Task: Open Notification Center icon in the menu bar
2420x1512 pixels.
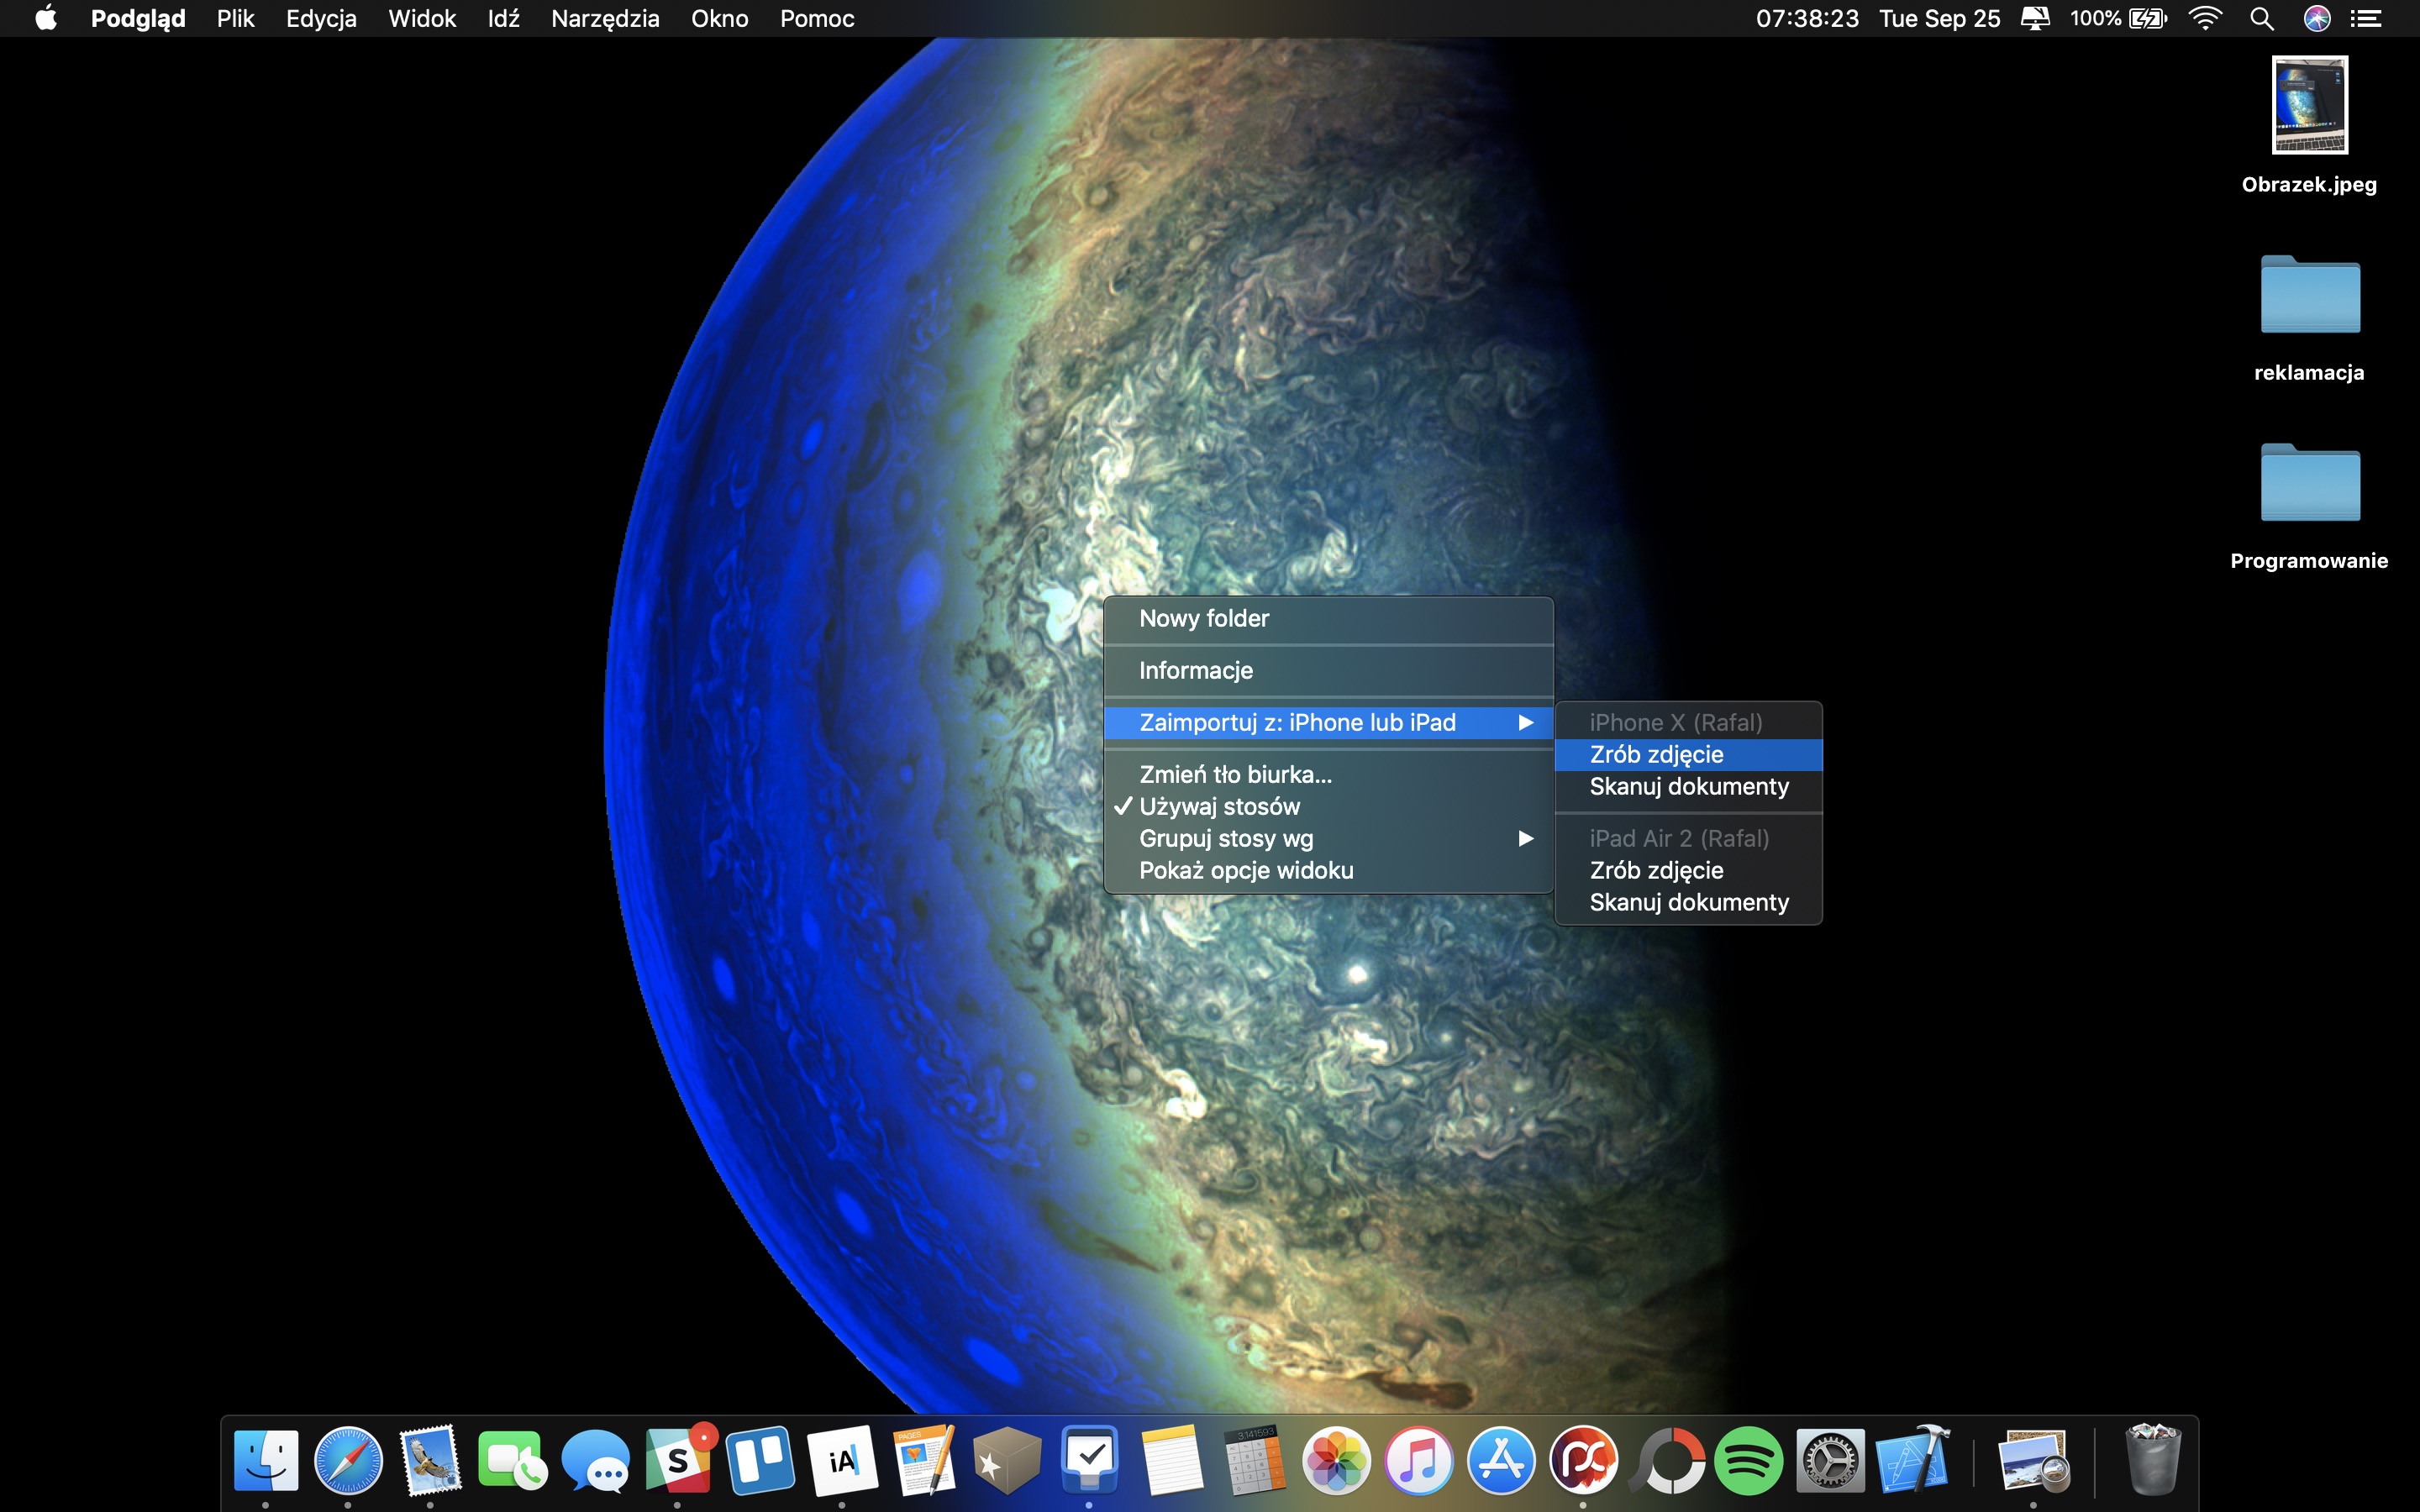Action: tap(2366, 18)
